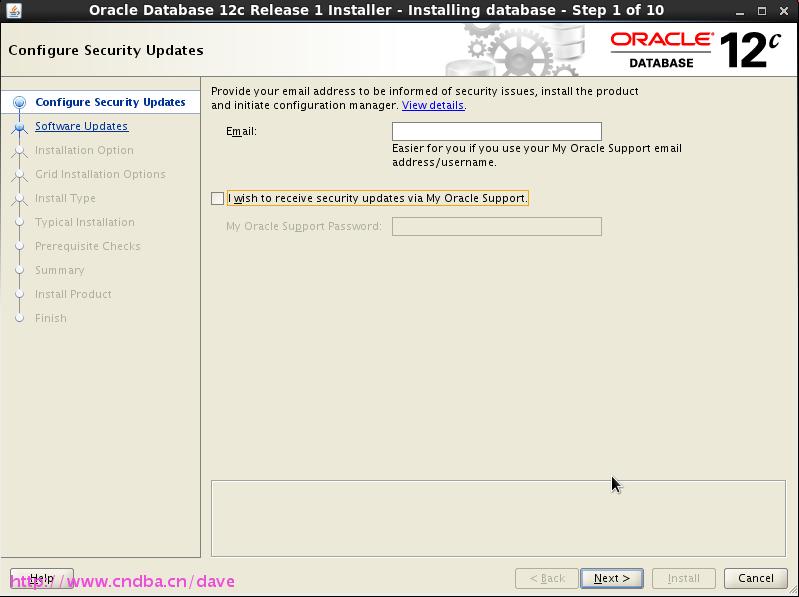Click the Prerequisite Checks step

[88, 246]
